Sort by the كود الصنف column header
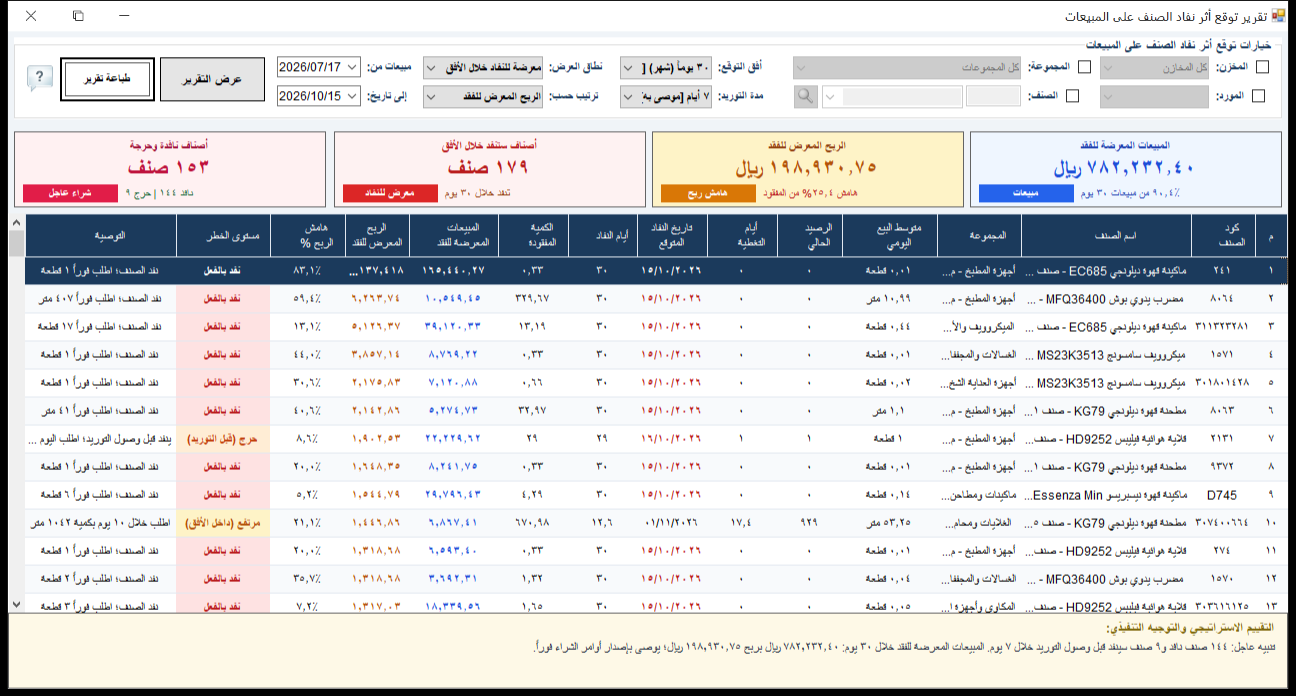The image size is (1296, 696). click(1222, 236)
